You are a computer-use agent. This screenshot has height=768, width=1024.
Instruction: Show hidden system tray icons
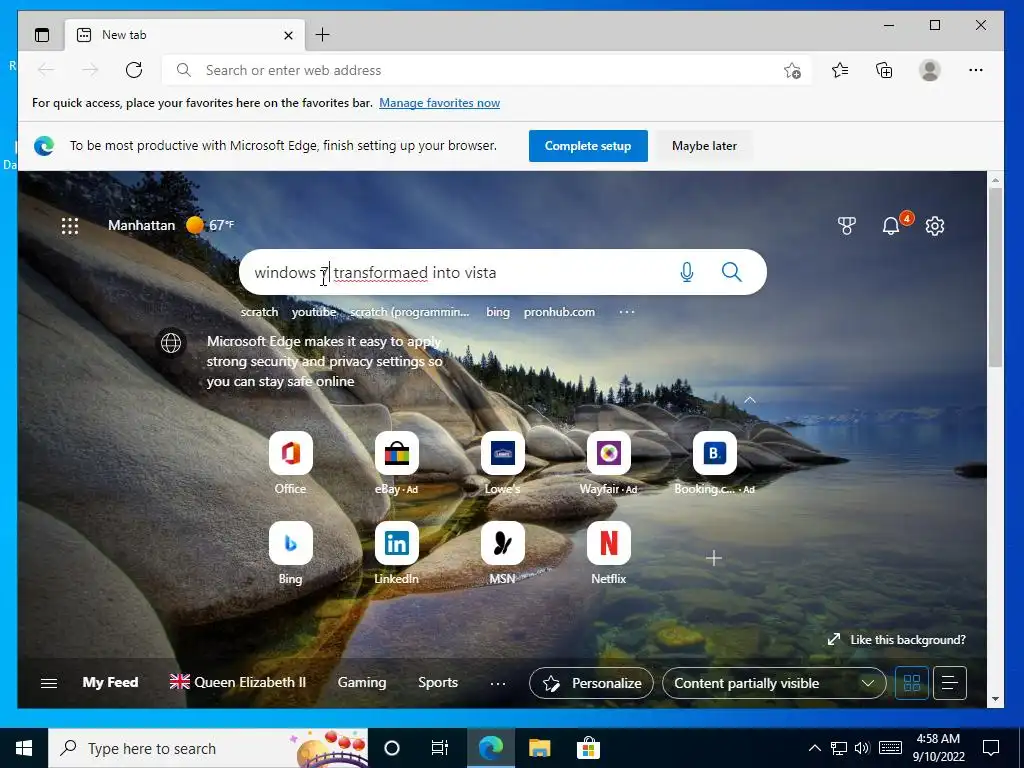[x=814, y=748]
